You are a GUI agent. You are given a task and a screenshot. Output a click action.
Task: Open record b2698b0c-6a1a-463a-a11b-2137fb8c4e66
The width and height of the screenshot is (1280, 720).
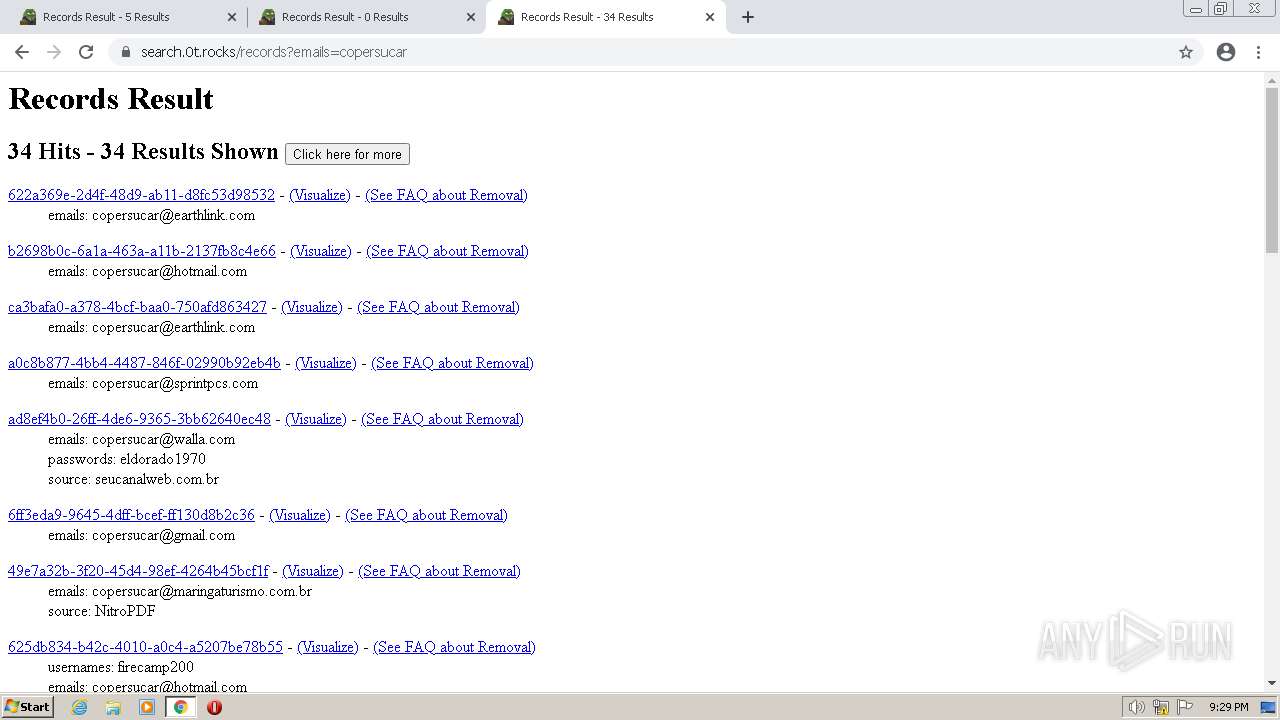(x=142, y=251)
